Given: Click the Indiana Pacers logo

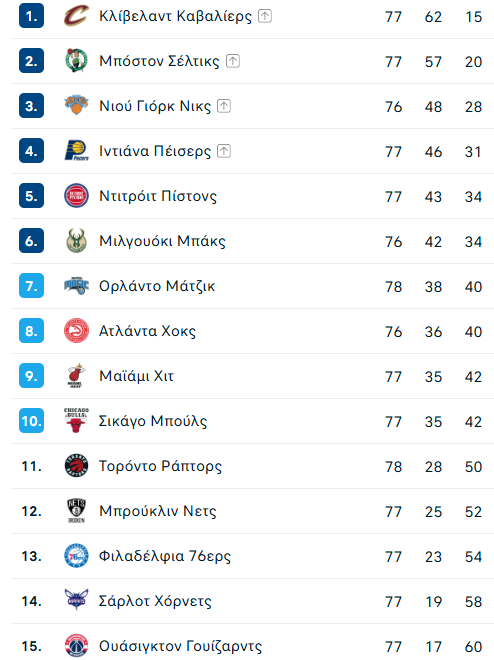Looking at the screenshot, I should [76, 151].
